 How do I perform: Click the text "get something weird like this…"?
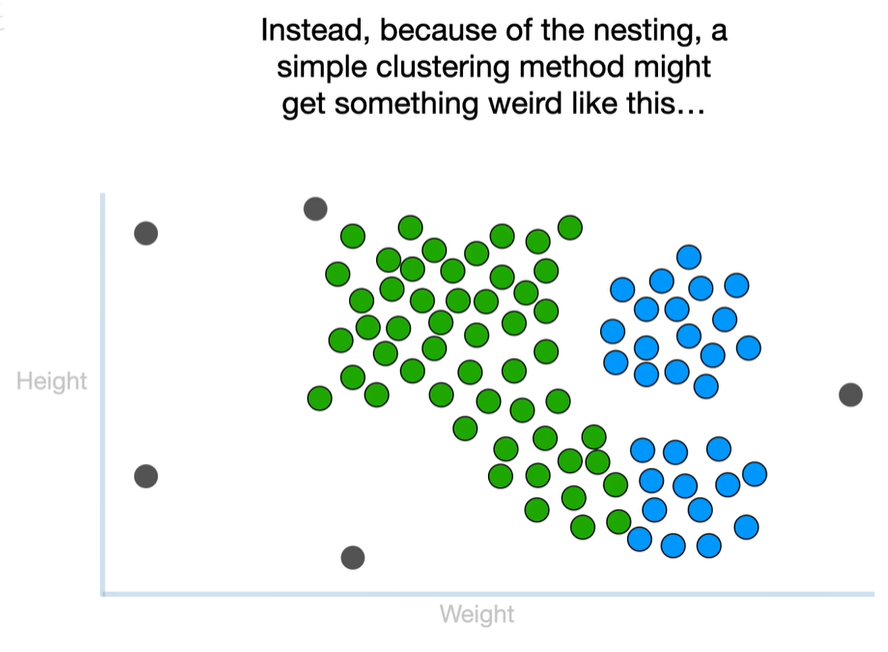pos(493,104)
